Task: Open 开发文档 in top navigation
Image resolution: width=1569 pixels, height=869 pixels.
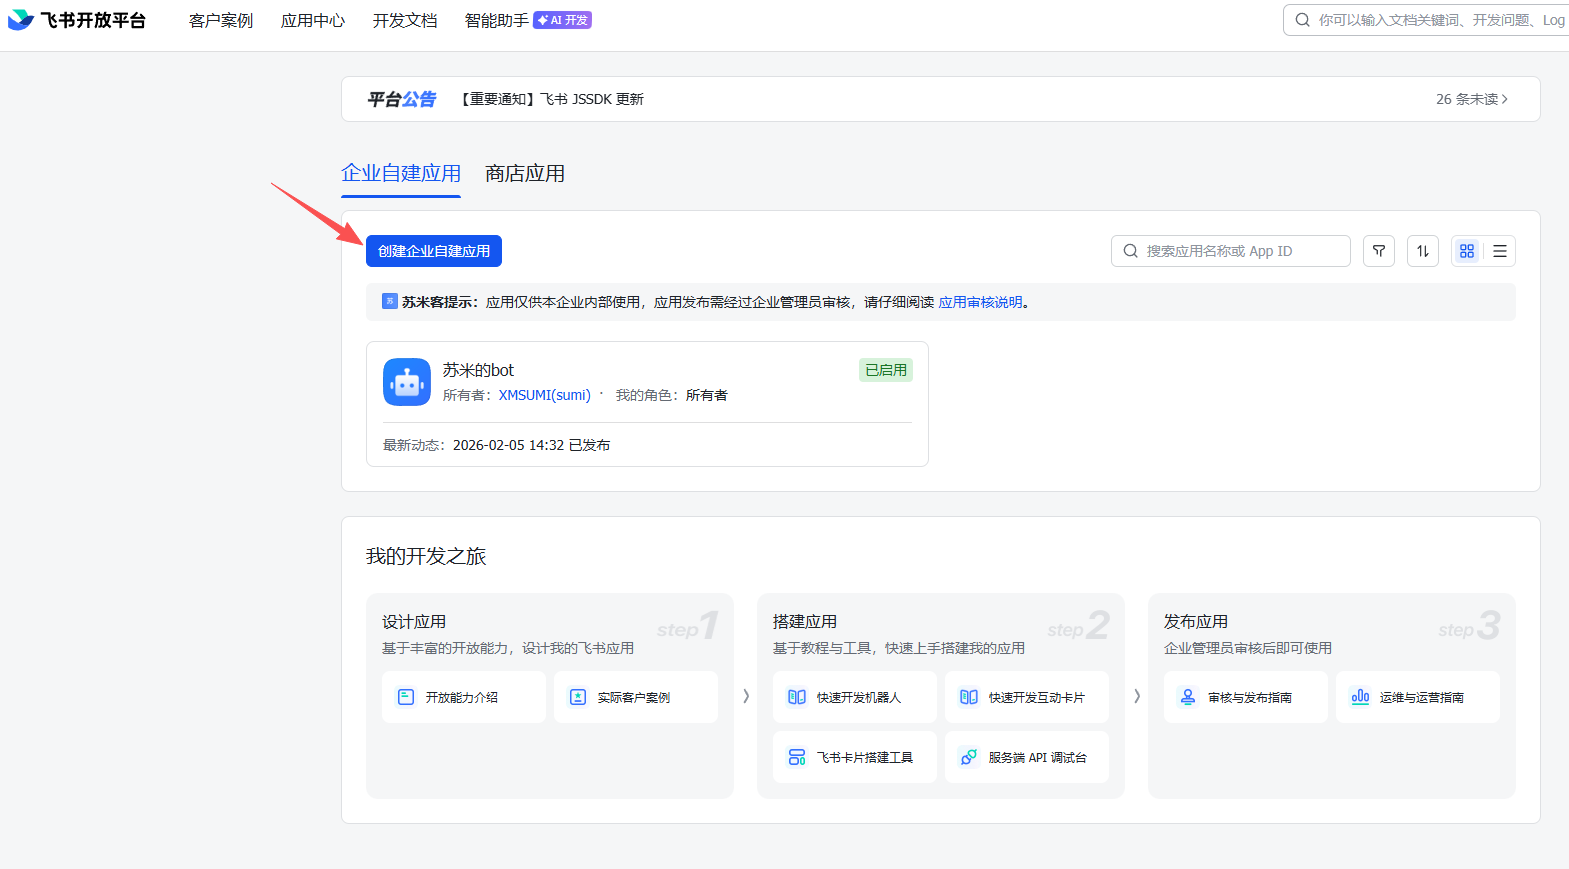Action: pos(405,20)
